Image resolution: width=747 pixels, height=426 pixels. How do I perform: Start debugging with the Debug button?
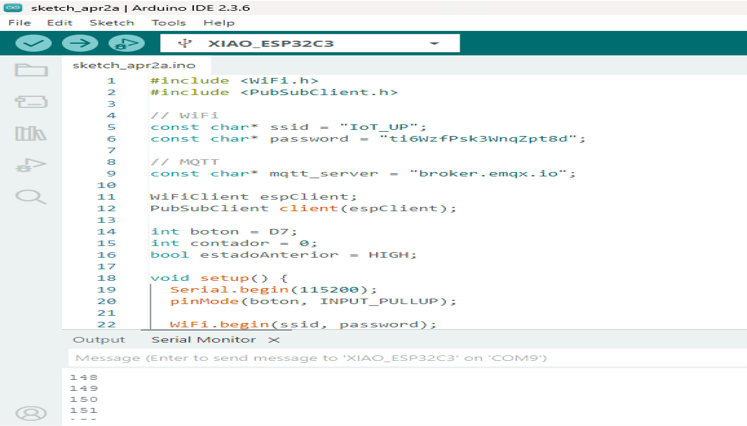coord(126,43)
